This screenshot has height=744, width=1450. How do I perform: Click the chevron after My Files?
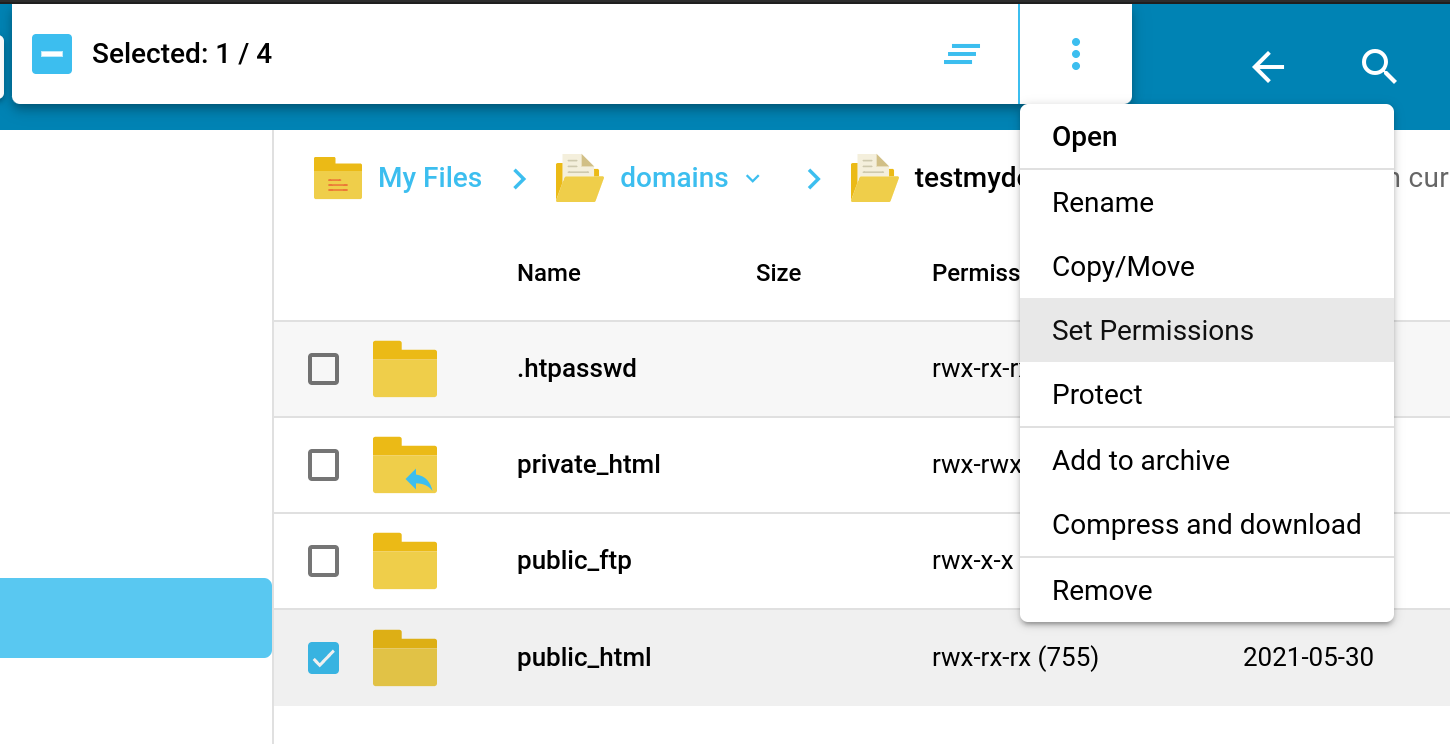519,179
